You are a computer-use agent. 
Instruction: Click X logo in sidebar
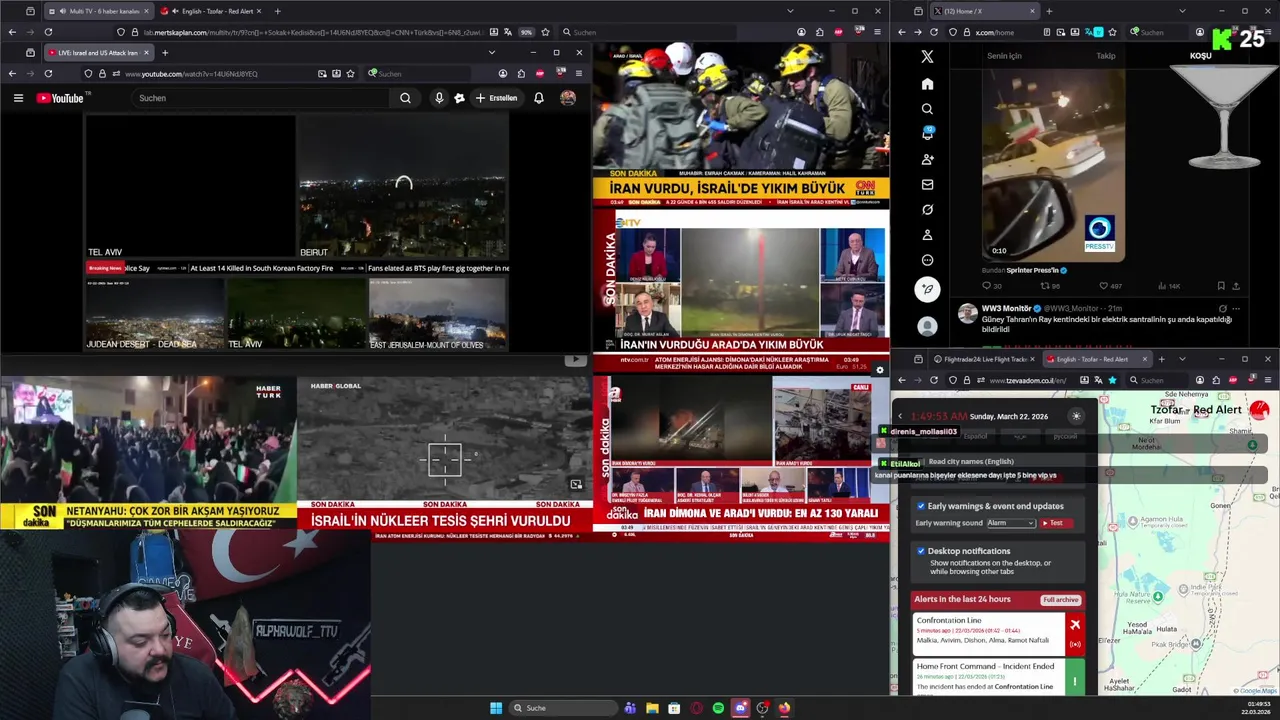pos(927,57)
